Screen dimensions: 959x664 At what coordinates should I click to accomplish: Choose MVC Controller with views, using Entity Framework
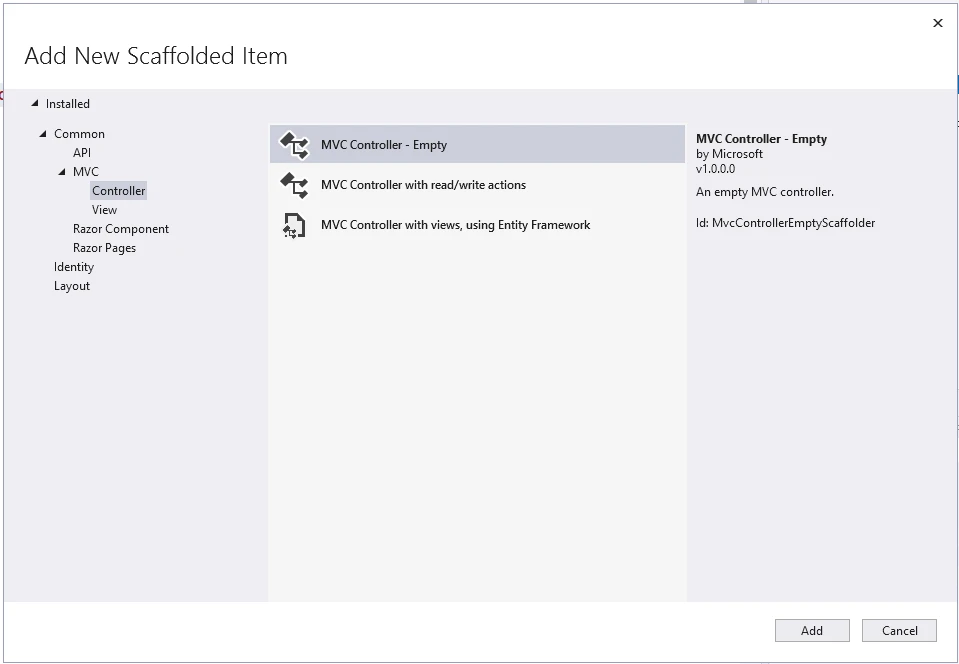click(455, 225)
